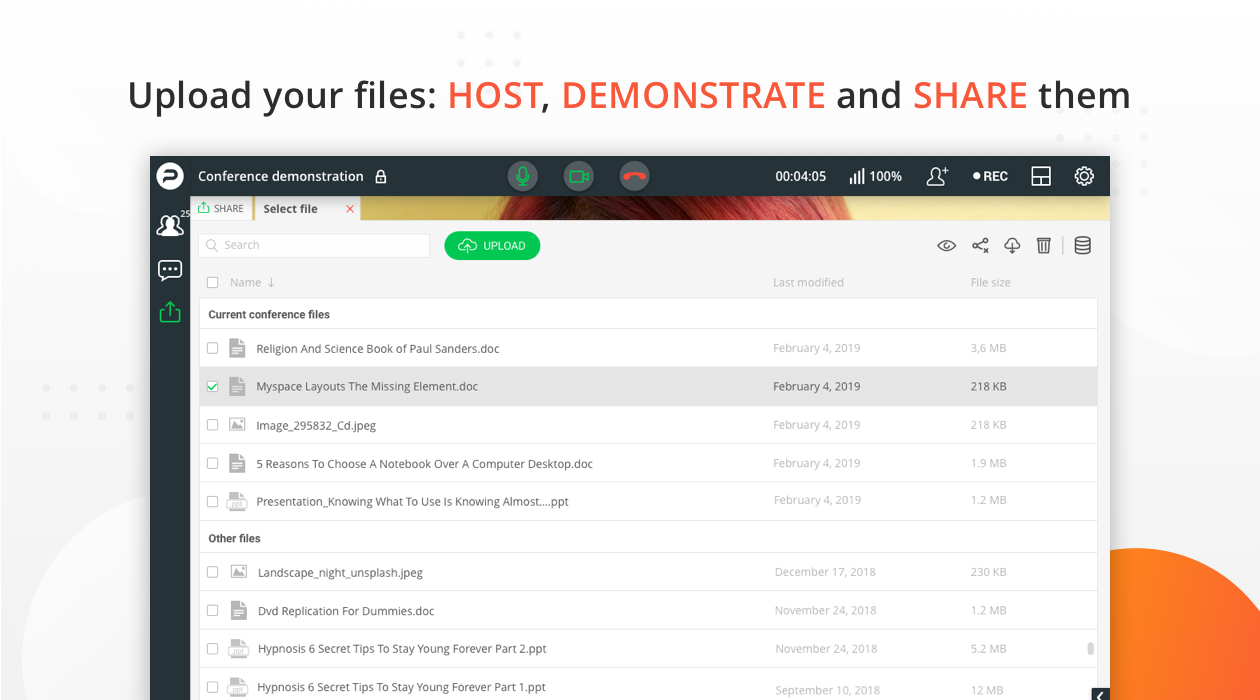Open the chat panel

click(x=170, y=270)
